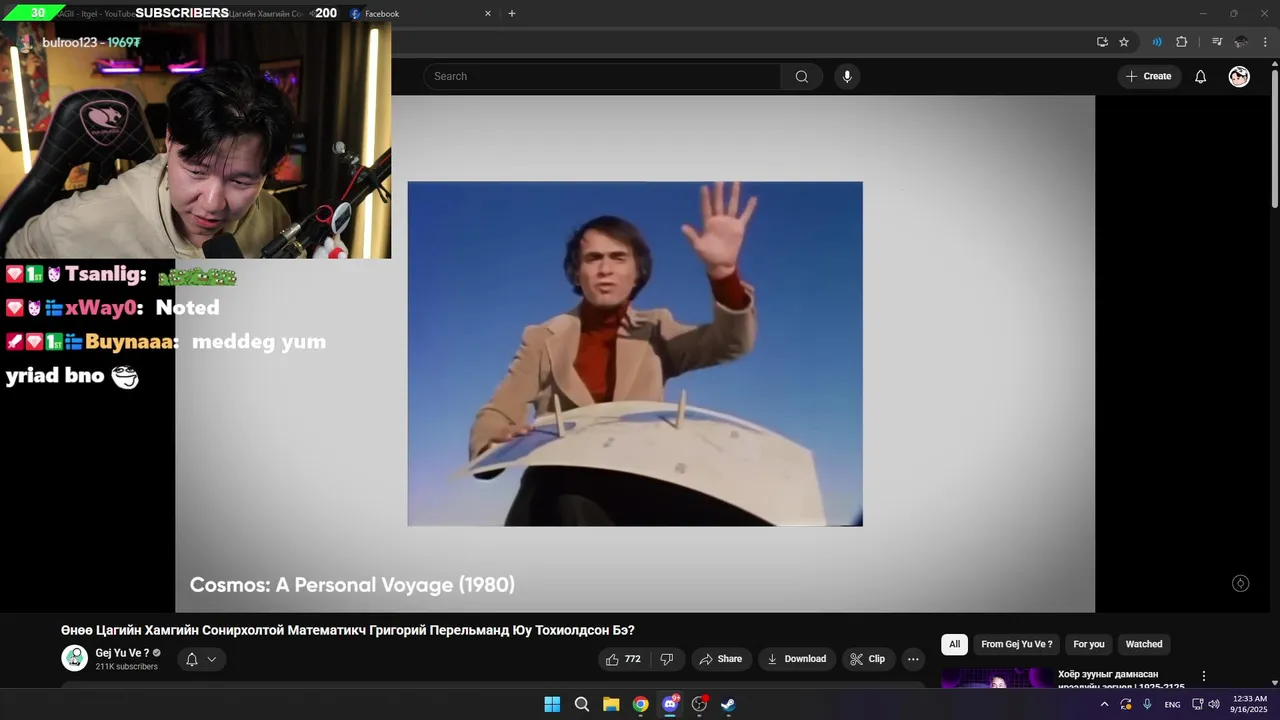Select the Watched chip
This screenshot has width=1280, height=720.
pyautogui.click(x=1144, y=644)
